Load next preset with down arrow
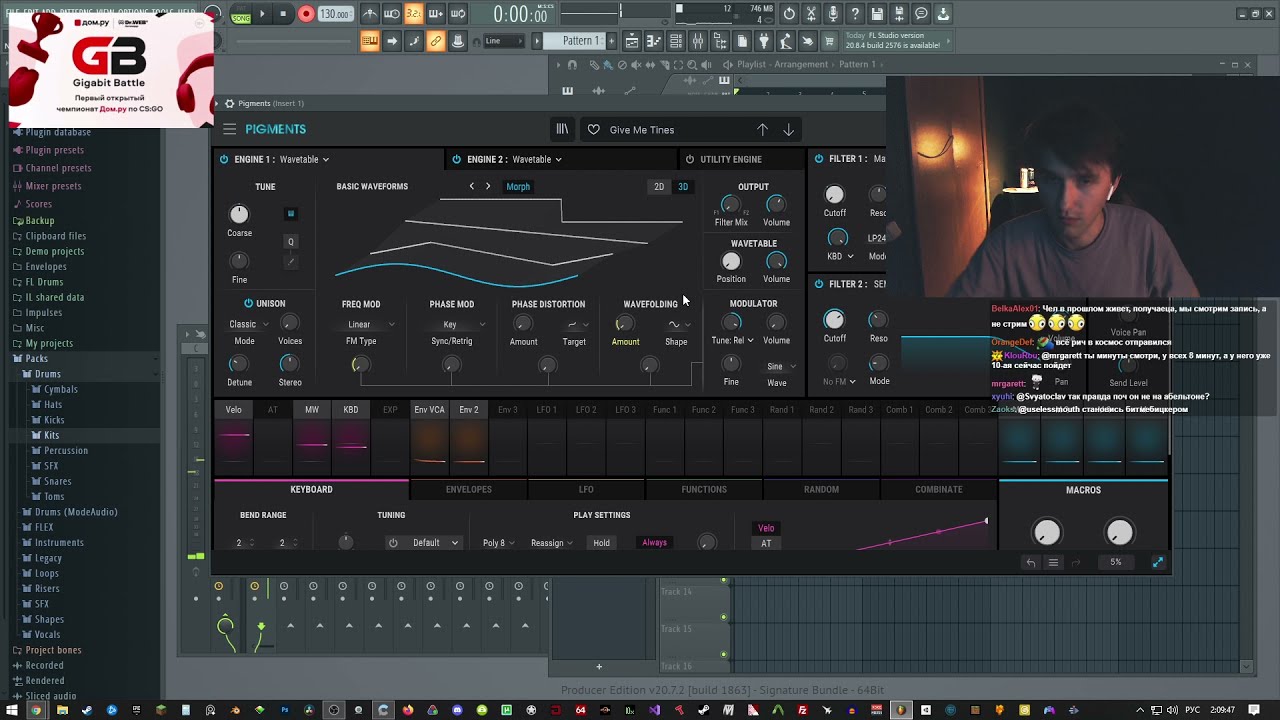Screen dimensions: 1280x720 [788, 129]
